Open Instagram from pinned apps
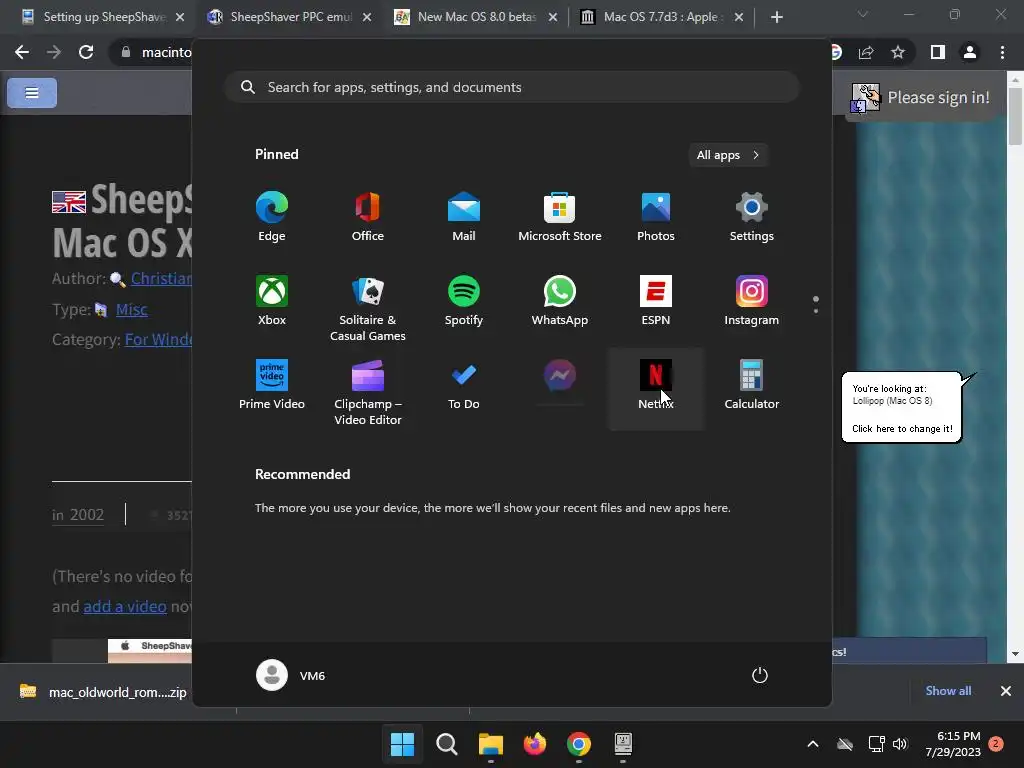The height and width of the screenshot is (768, 1024). point(752,300)
